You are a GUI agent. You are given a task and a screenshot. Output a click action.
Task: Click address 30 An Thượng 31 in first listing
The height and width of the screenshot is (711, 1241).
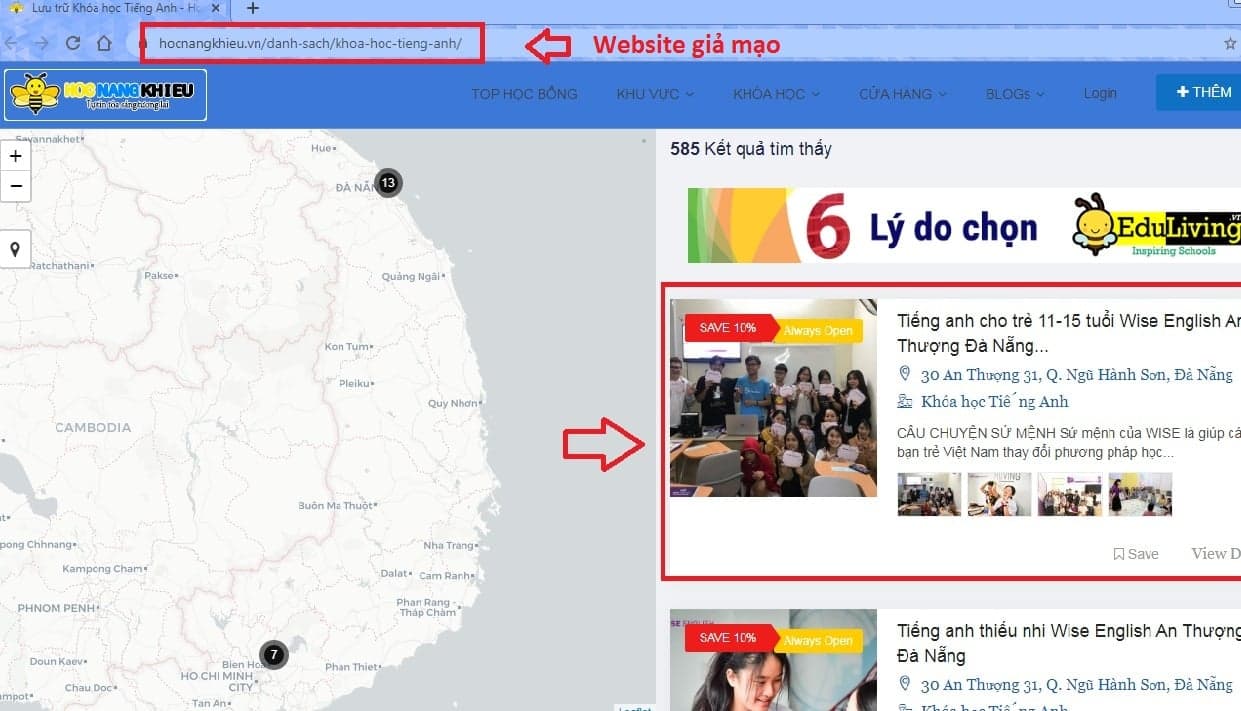coord(1076,375)
